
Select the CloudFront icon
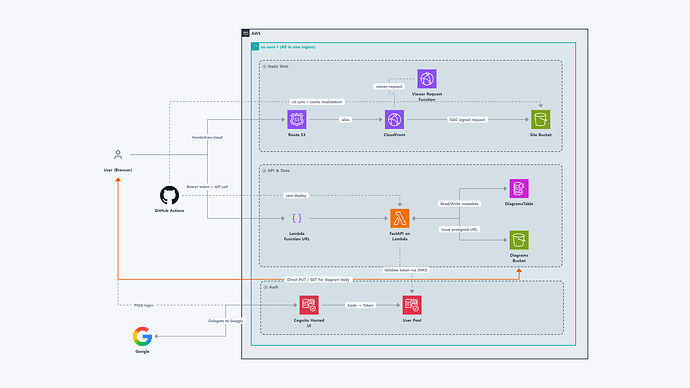pos(394,120)
